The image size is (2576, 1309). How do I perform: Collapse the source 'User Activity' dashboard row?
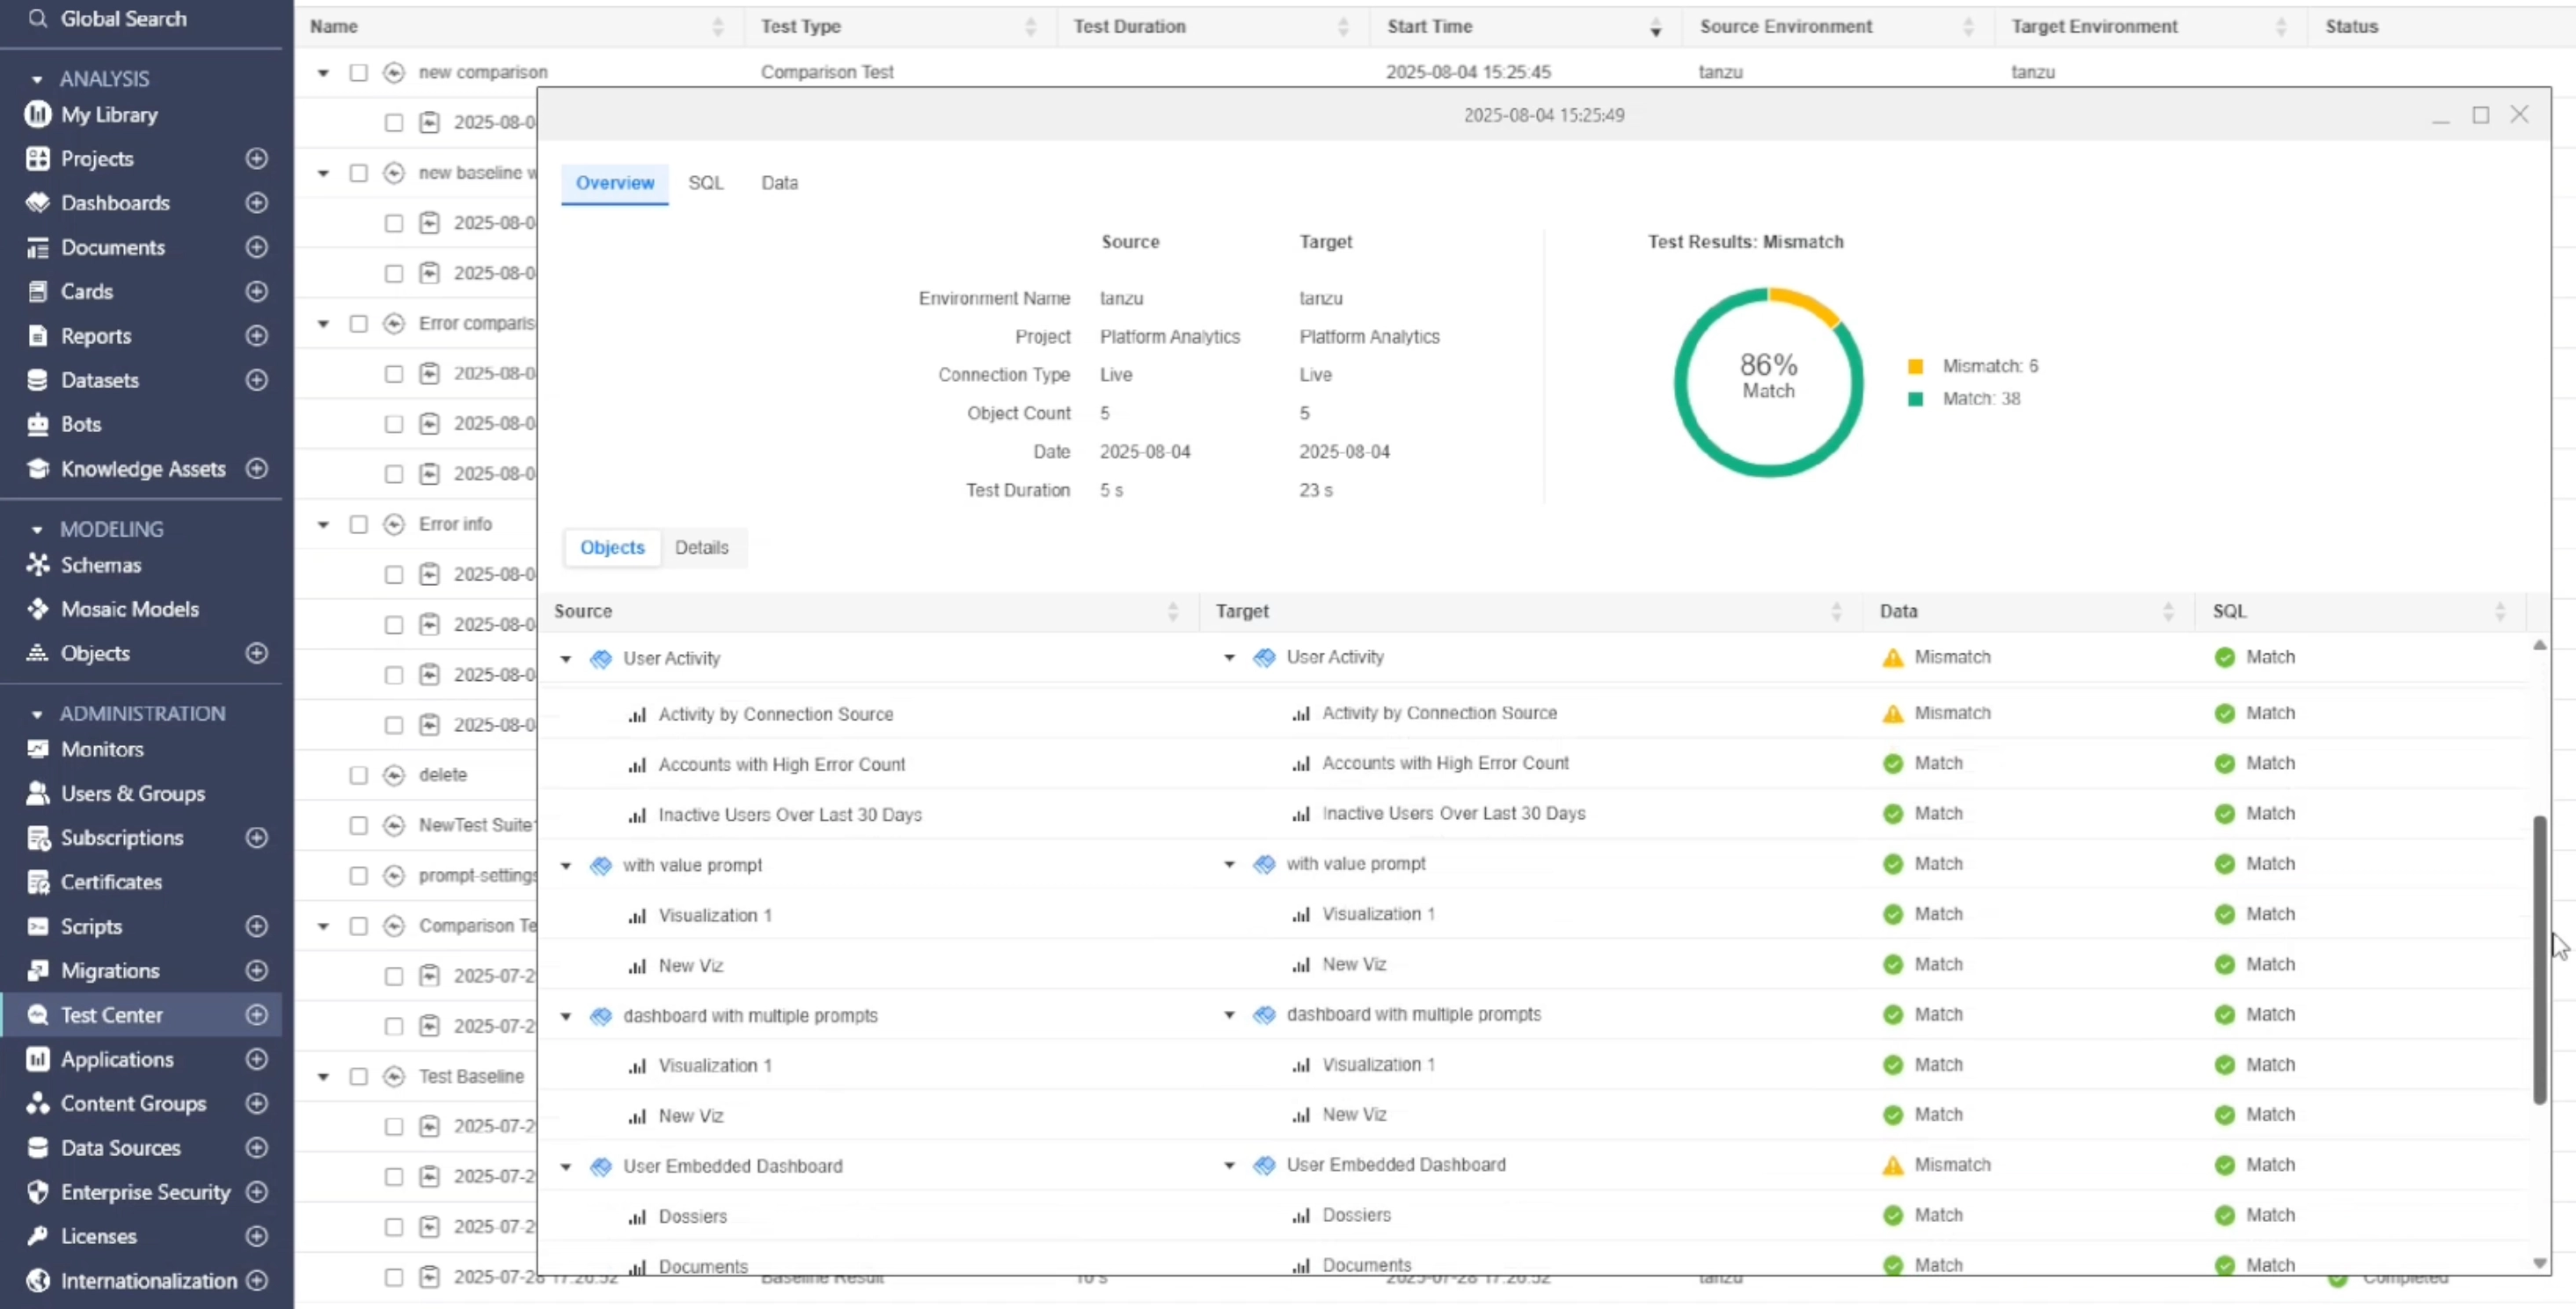point(566,659)
